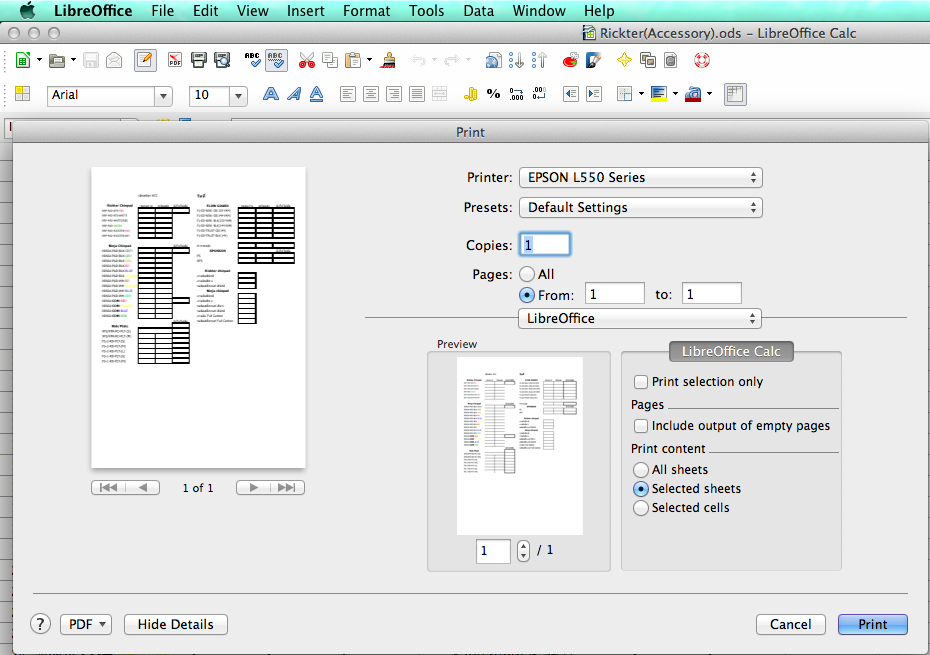
Task: Click the Background Color yellow swatch icon
Action: tap(659, 94)
